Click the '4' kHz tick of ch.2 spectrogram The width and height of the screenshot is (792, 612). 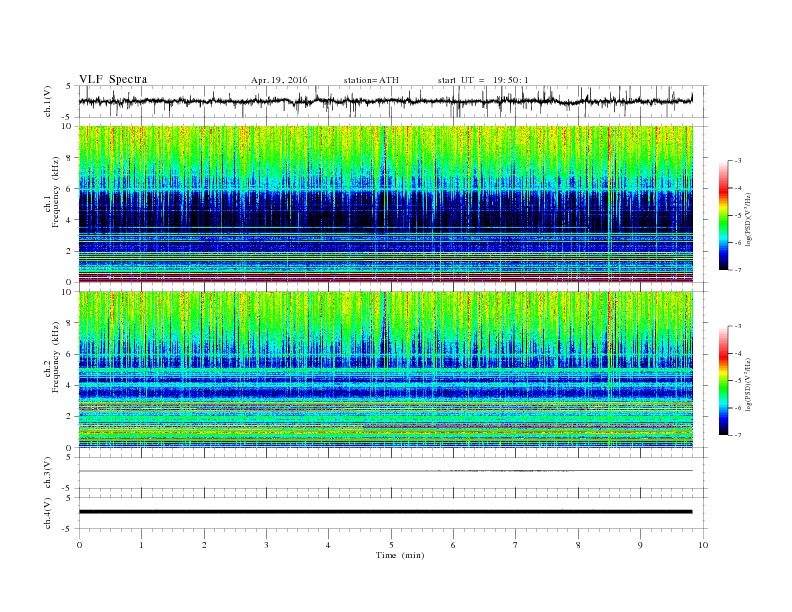pyautogui.click(x=69, y=385)
